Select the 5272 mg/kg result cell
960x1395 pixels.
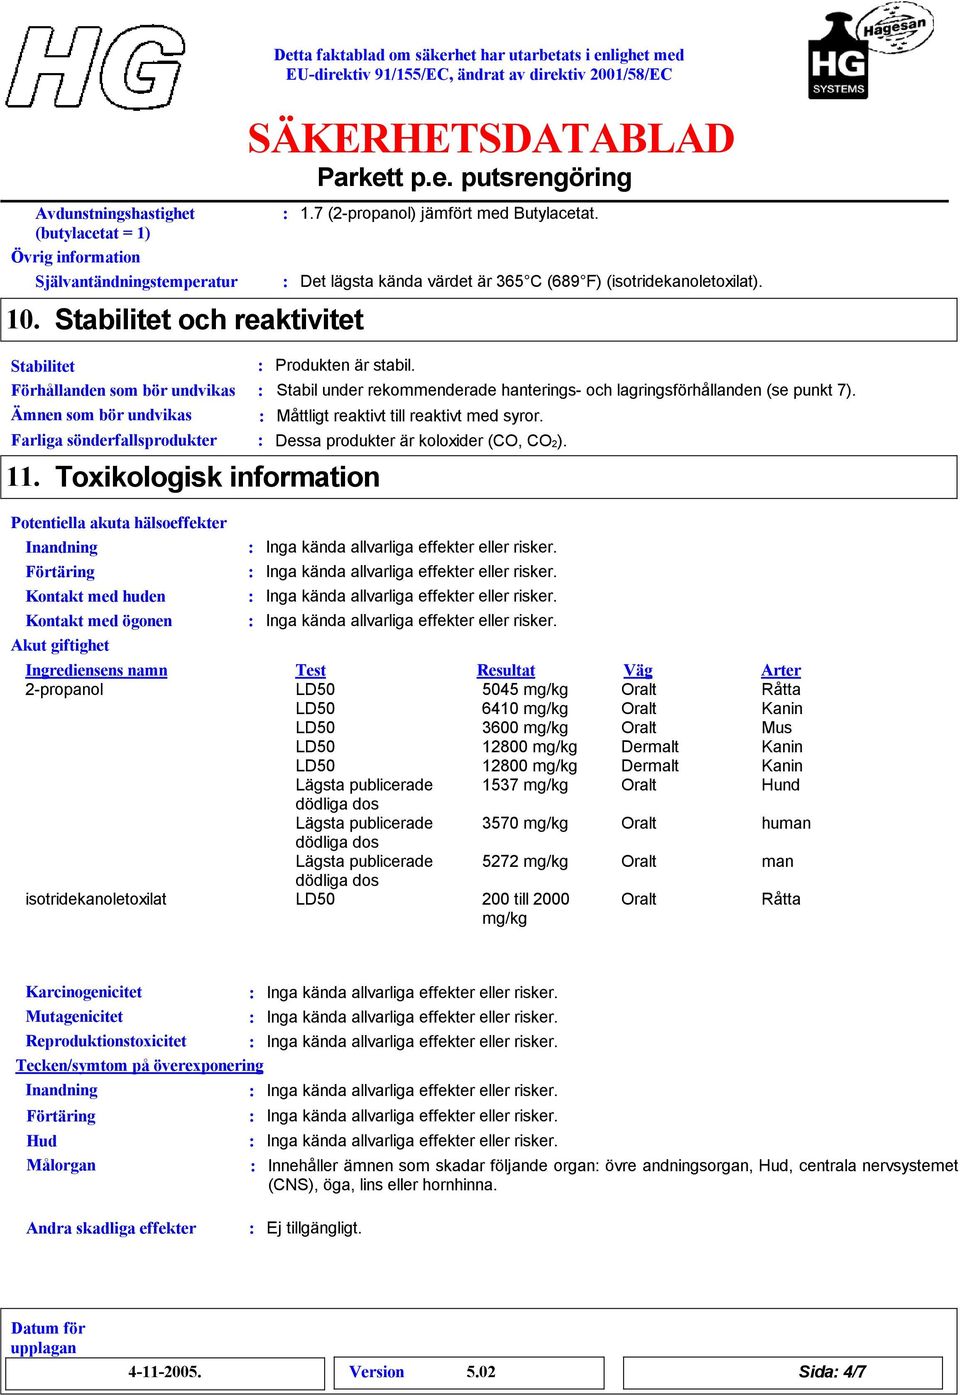point(525,861)
